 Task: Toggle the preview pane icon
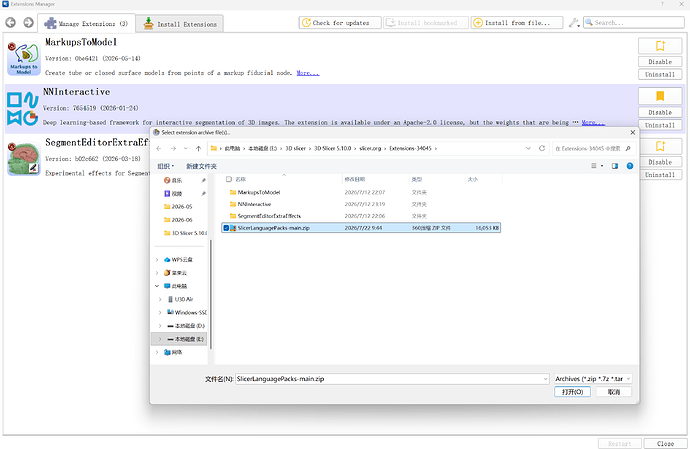tap(615, 166)
